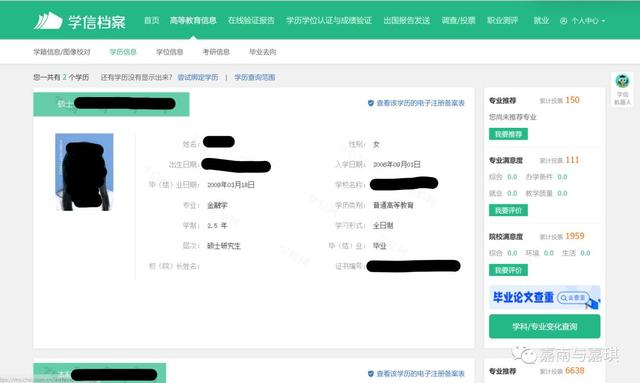
Task: Click the 专业推荐 vote count 150
Action: pos(572,100)
